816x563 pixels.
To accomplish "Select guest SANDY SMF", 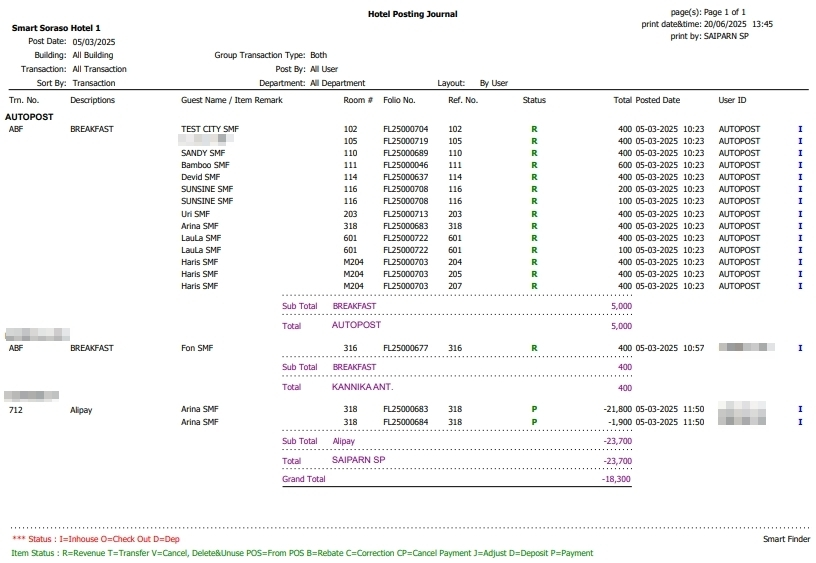I will click(x=203, y=154).
